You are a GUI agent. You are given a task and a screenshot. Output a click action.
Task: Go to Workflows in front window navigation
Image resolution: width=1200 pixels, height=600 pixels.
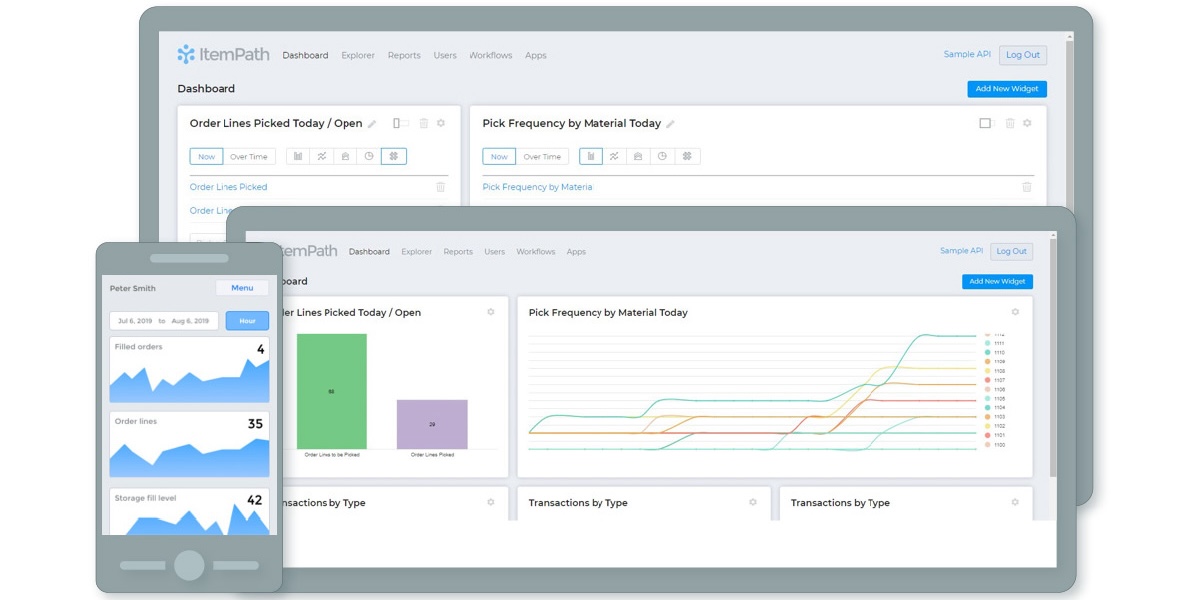[x=535, y=251]
